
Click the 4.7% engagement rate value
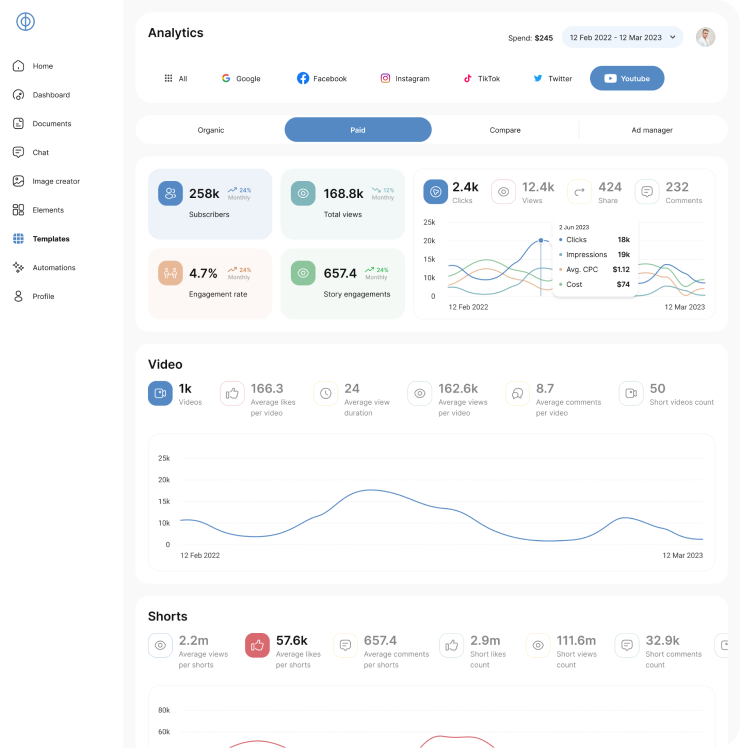click(203, 273)
